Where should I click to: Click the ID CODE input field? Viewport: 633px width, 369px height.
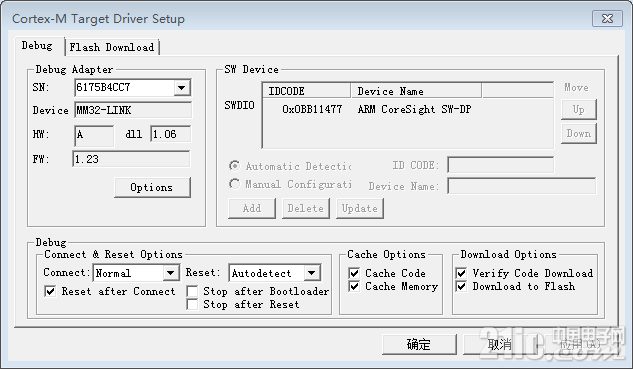pos(500,165)
